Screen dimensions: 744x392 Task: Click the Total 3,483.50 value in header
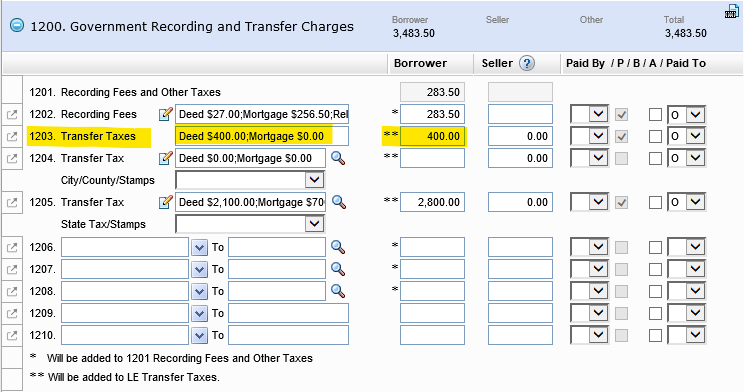[686, 33]
